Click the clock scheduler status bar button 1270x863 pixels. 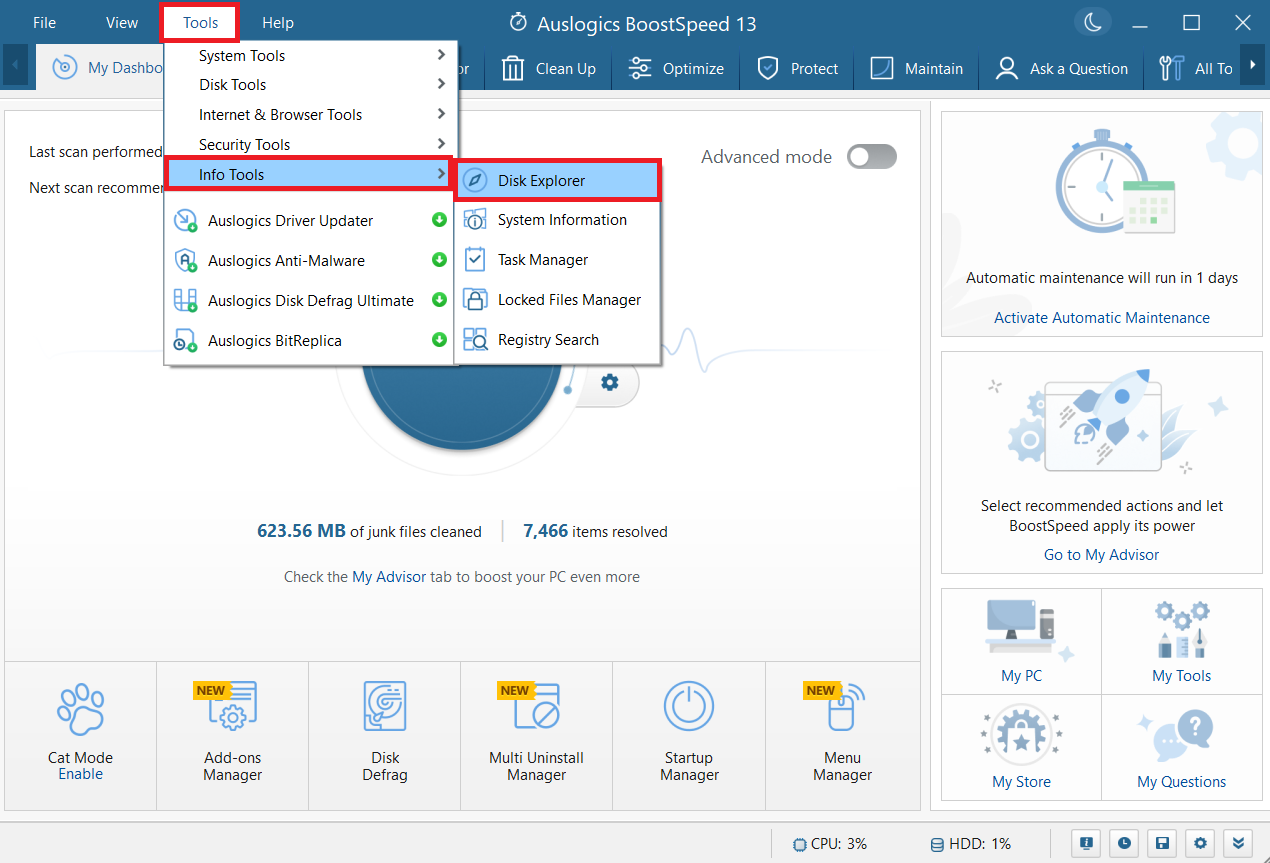[1124, 843]
